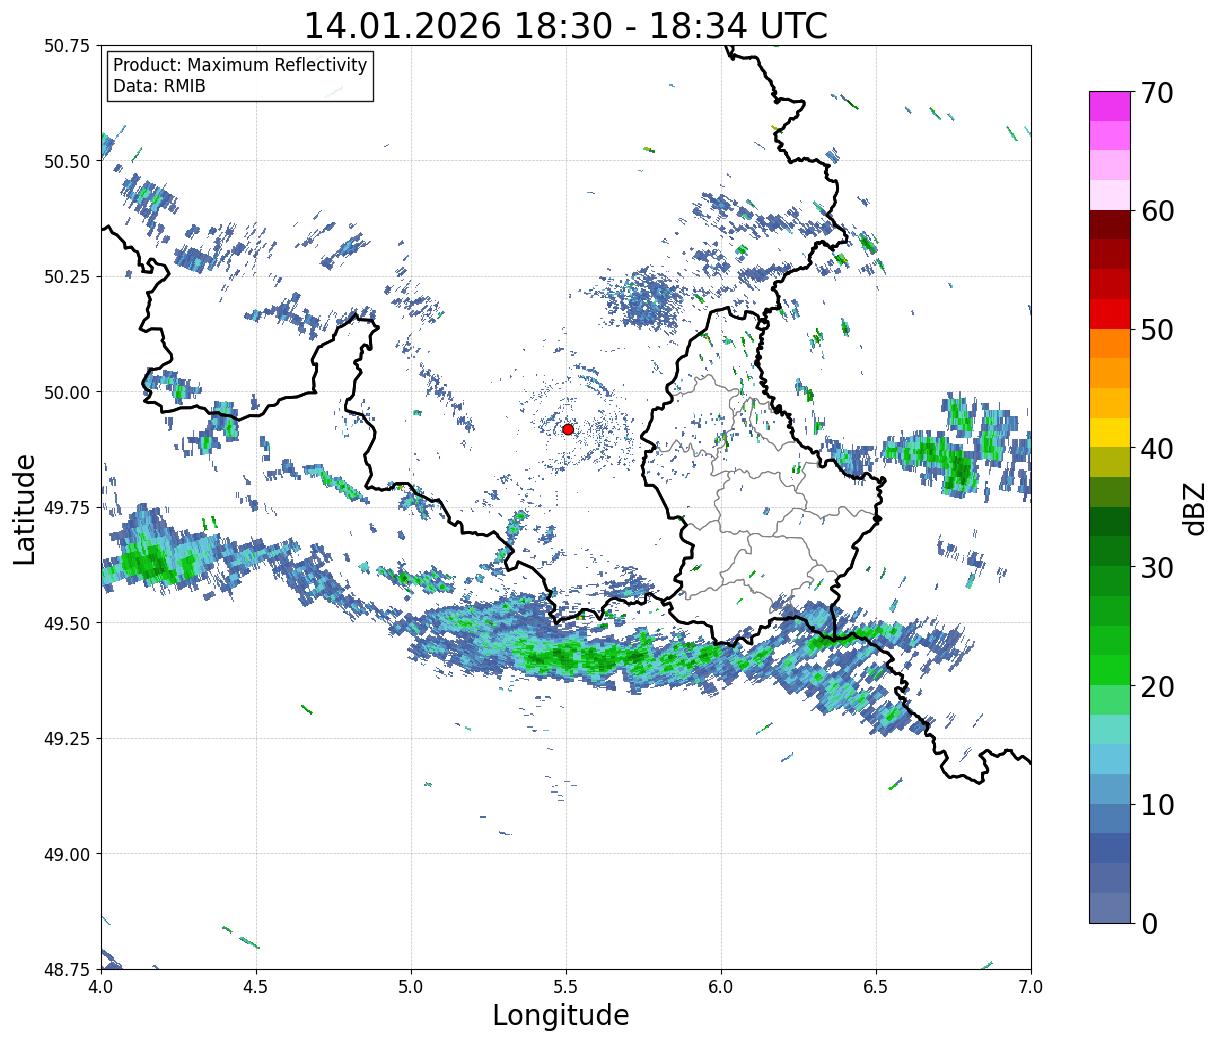
Task: Click the dark green swatch above 30 dBZ
Action: point(1110,552)
